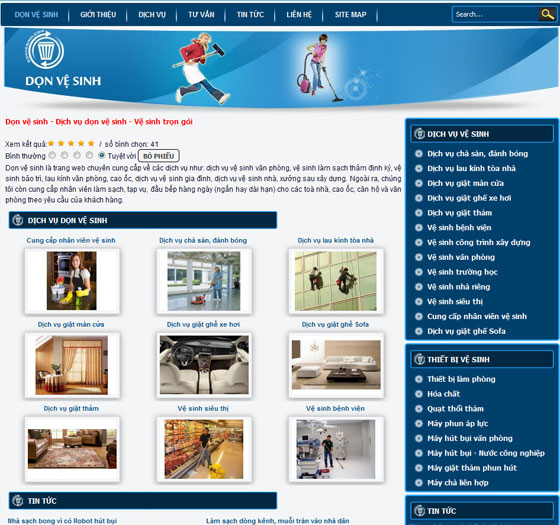The width and height of the screenshot is (560, 525).
Task: Select the third rating radio button
Action: click(x=77, y=155)
